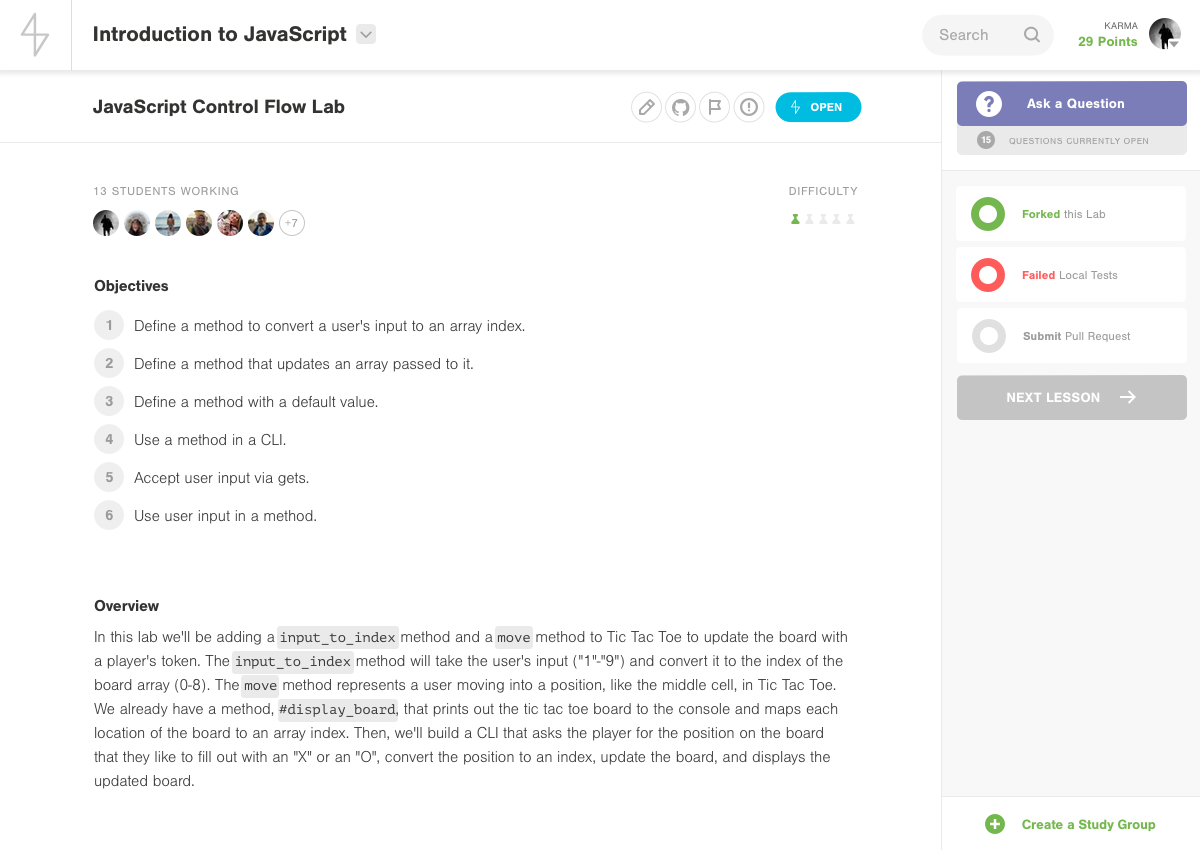Toggle the red Failed Local Tests circle
The width and height of the screenshot is (1200, 850).
click(988, 275)
